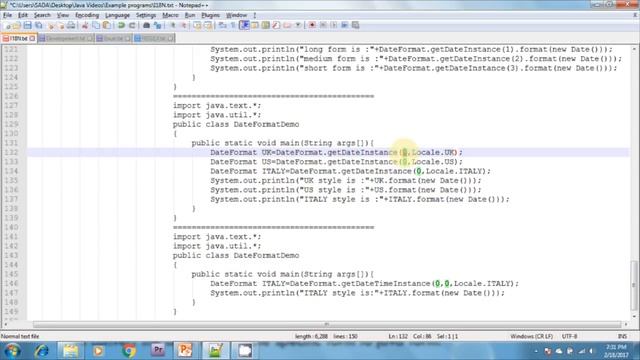Open the Folder as Workspace icon
Screen dimensions: 640x360
coord(287,25)
